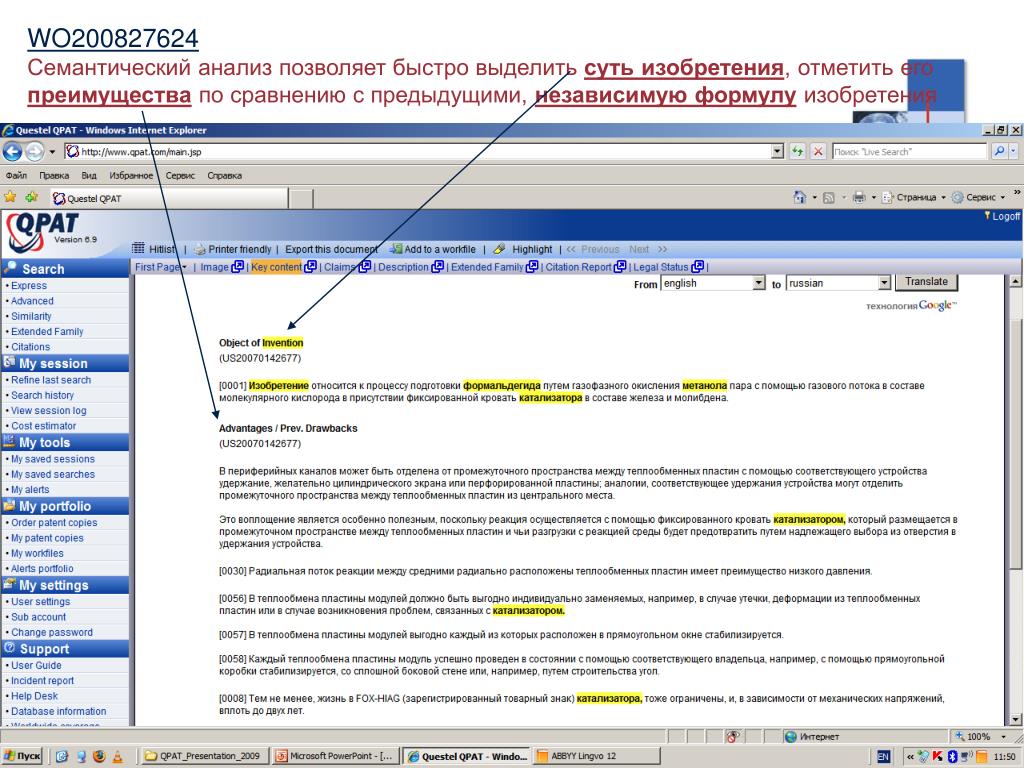1024x768 pixels.
Task: Open Key content in new window icon
Action: [x=310, y=266]
